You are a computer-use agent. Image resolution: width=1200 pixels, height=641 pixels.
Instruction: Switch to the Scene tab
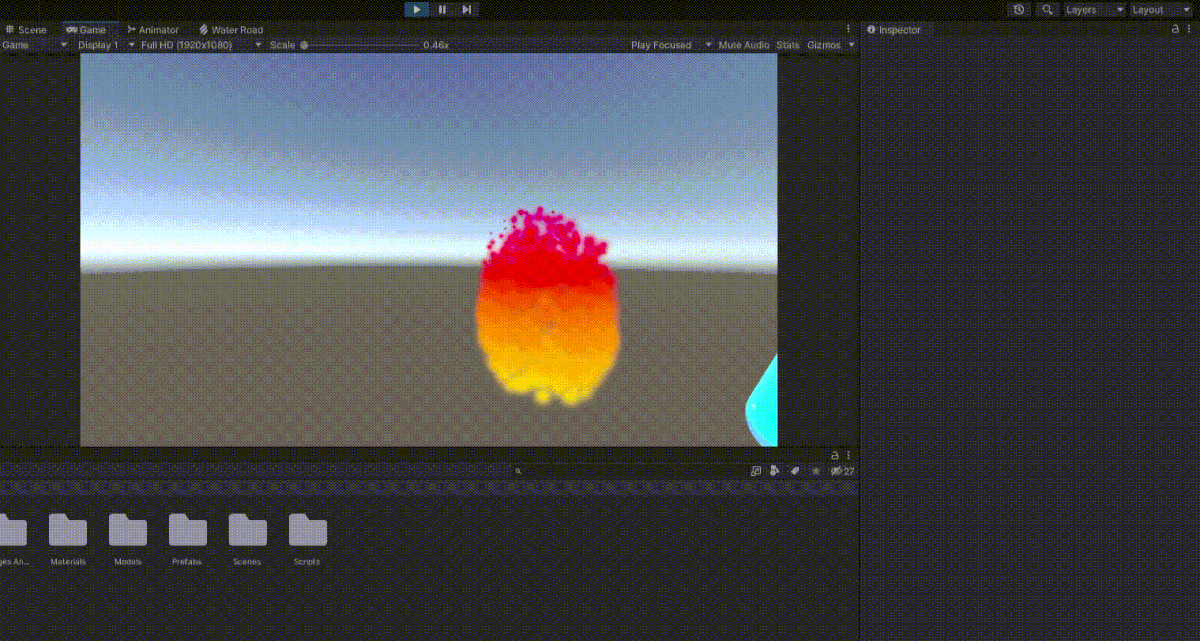pyautogui.click(x=26, y=30)
